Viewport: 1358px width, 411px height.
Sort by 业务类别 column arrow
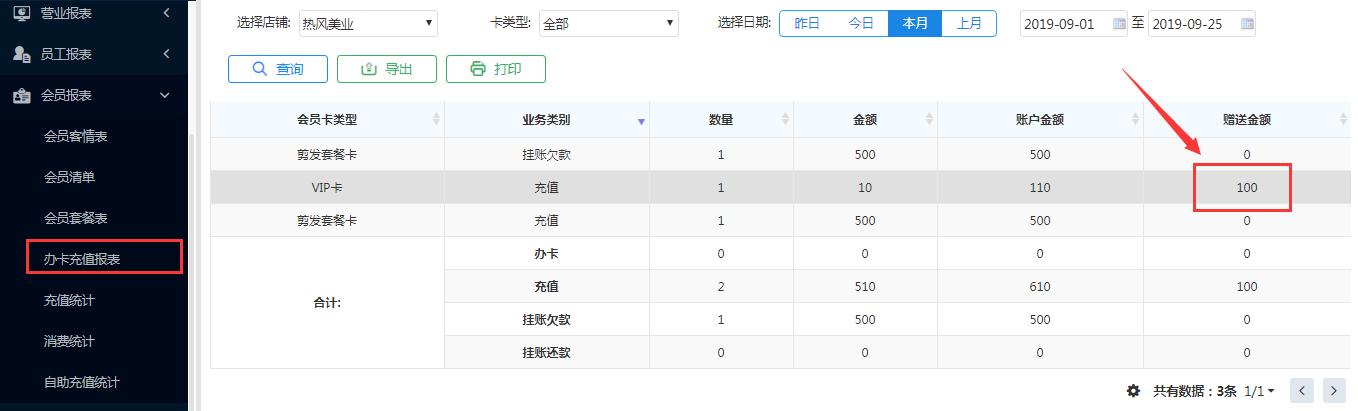click(641, 121)
